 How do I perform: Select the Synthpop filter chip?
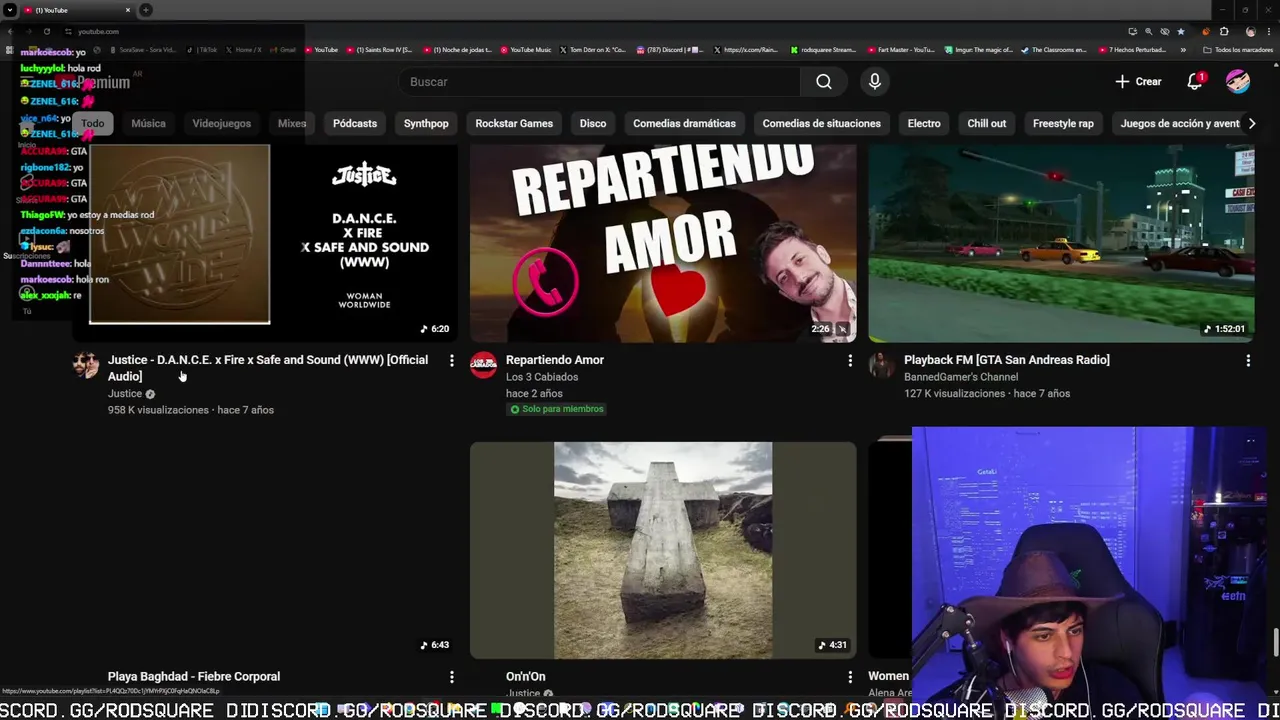pyautogui.click(x=426, y=123)
